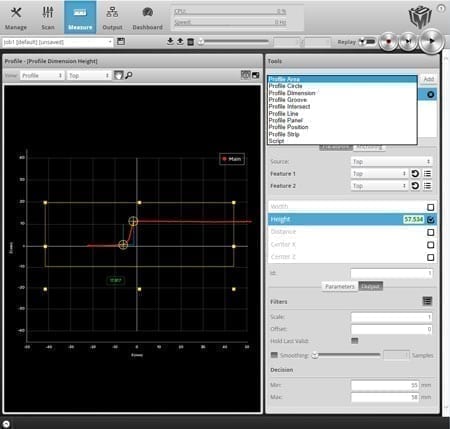Open the View Profile dropdown
Screen dimensions: 450x429
tap(42, 76)
